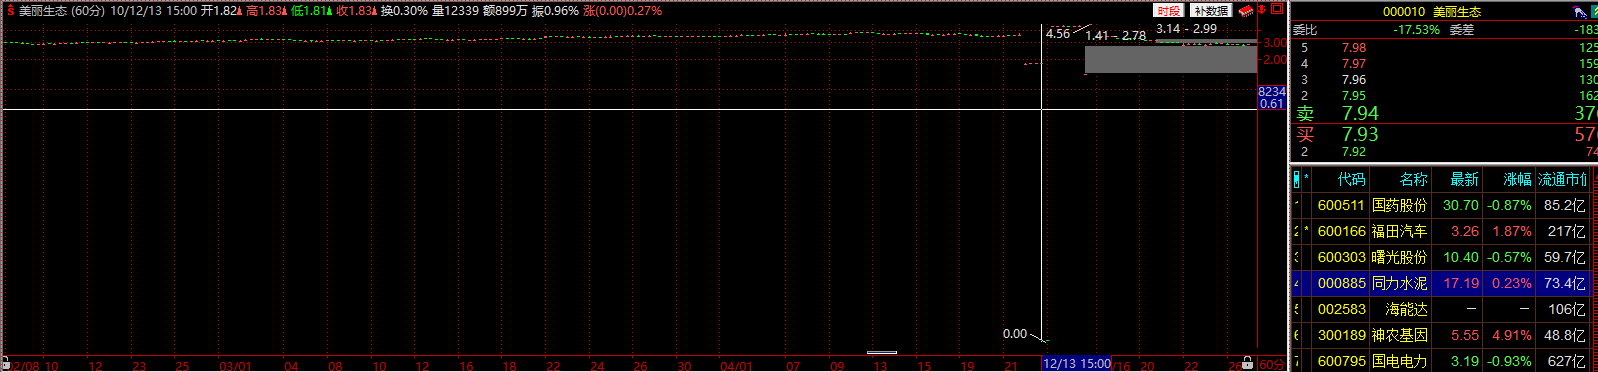1598x372 pixels.
Task: Click the sell level 5 price 7.98
Action: [1354, 47]
